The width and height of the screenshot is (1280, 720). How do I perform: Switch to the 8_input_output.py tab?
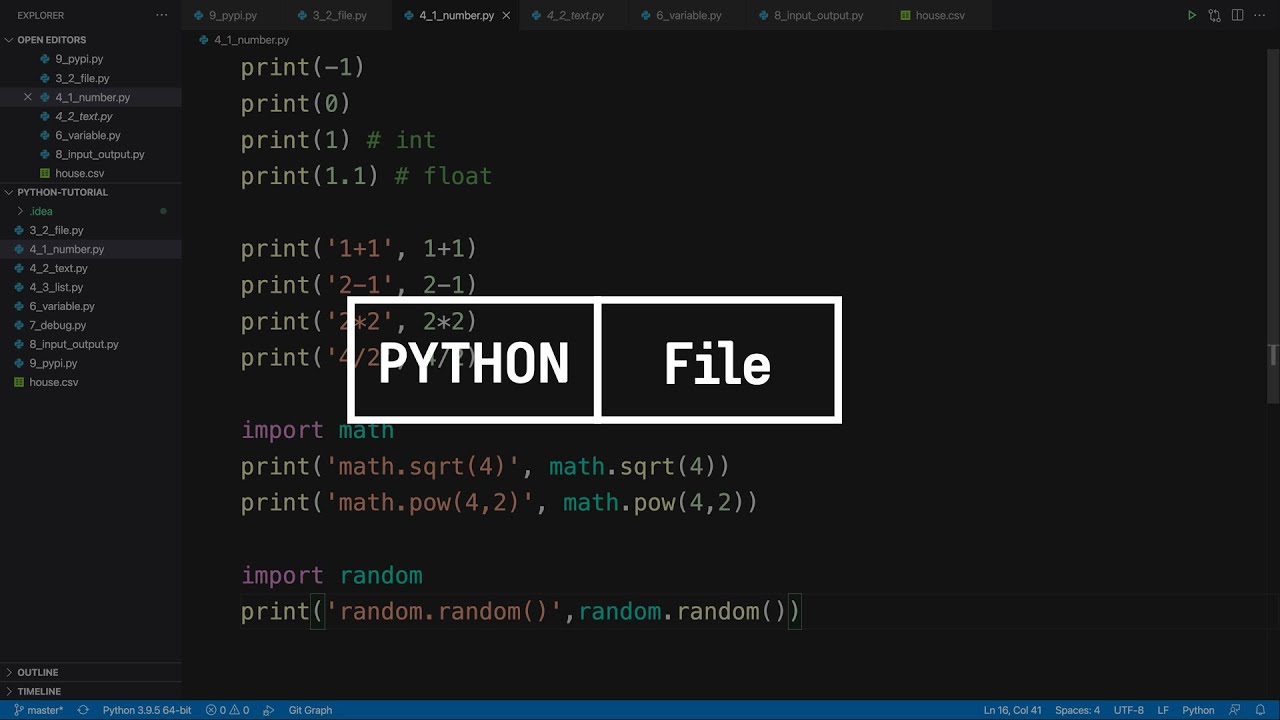click(817, 16)
